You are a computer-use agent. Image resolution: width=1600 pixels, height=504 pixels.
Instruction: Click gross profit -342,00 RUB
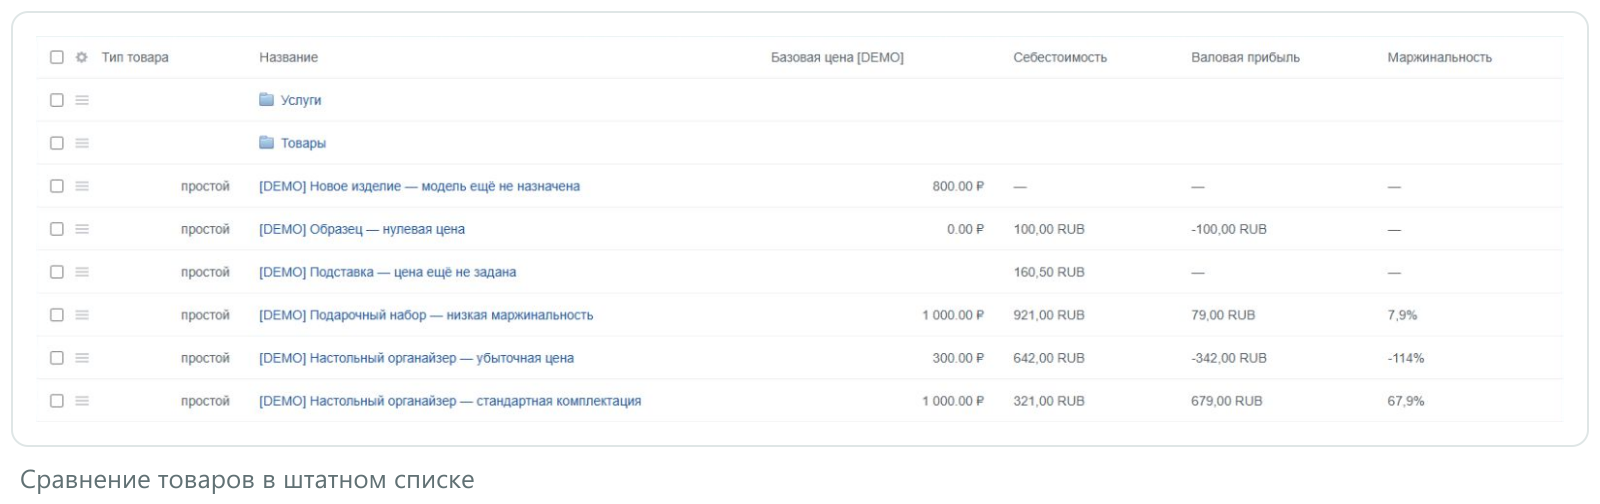point(1229,358)
